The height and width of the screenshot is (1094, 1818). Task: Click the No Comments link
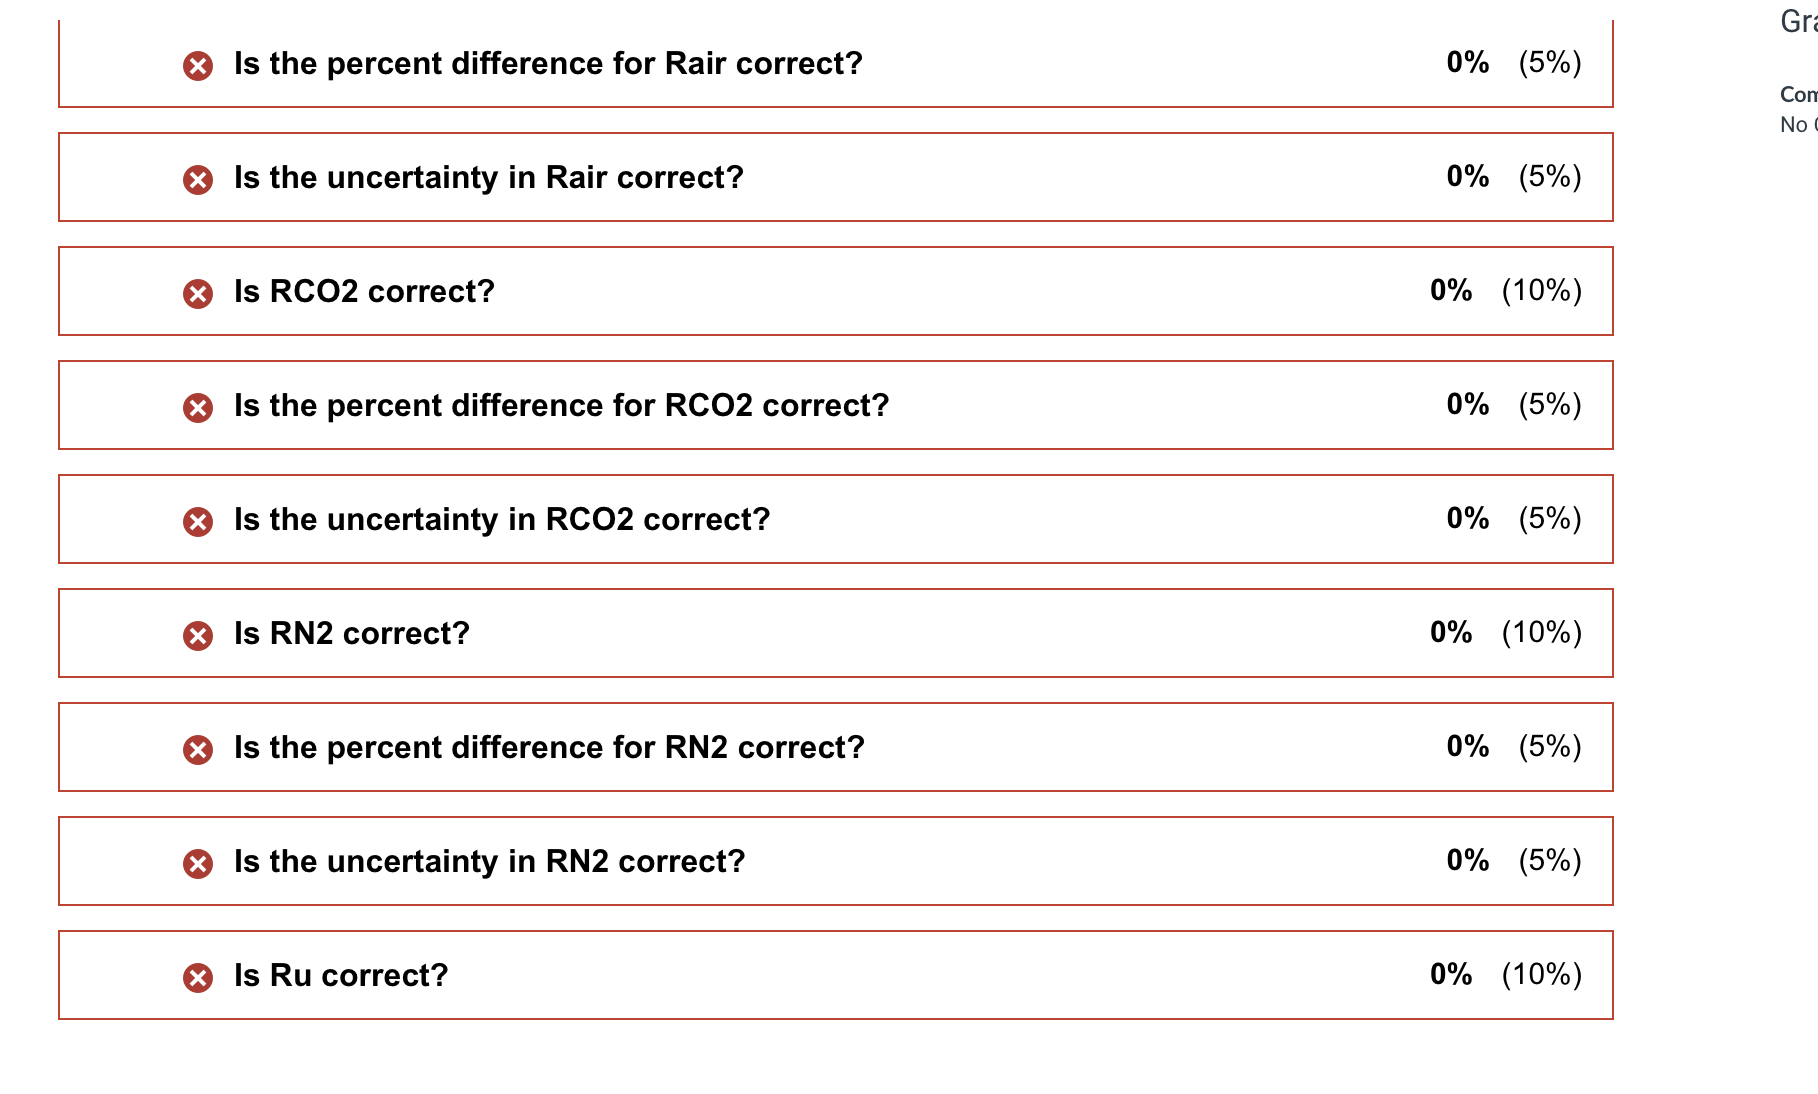click(x=1798, y=124)
